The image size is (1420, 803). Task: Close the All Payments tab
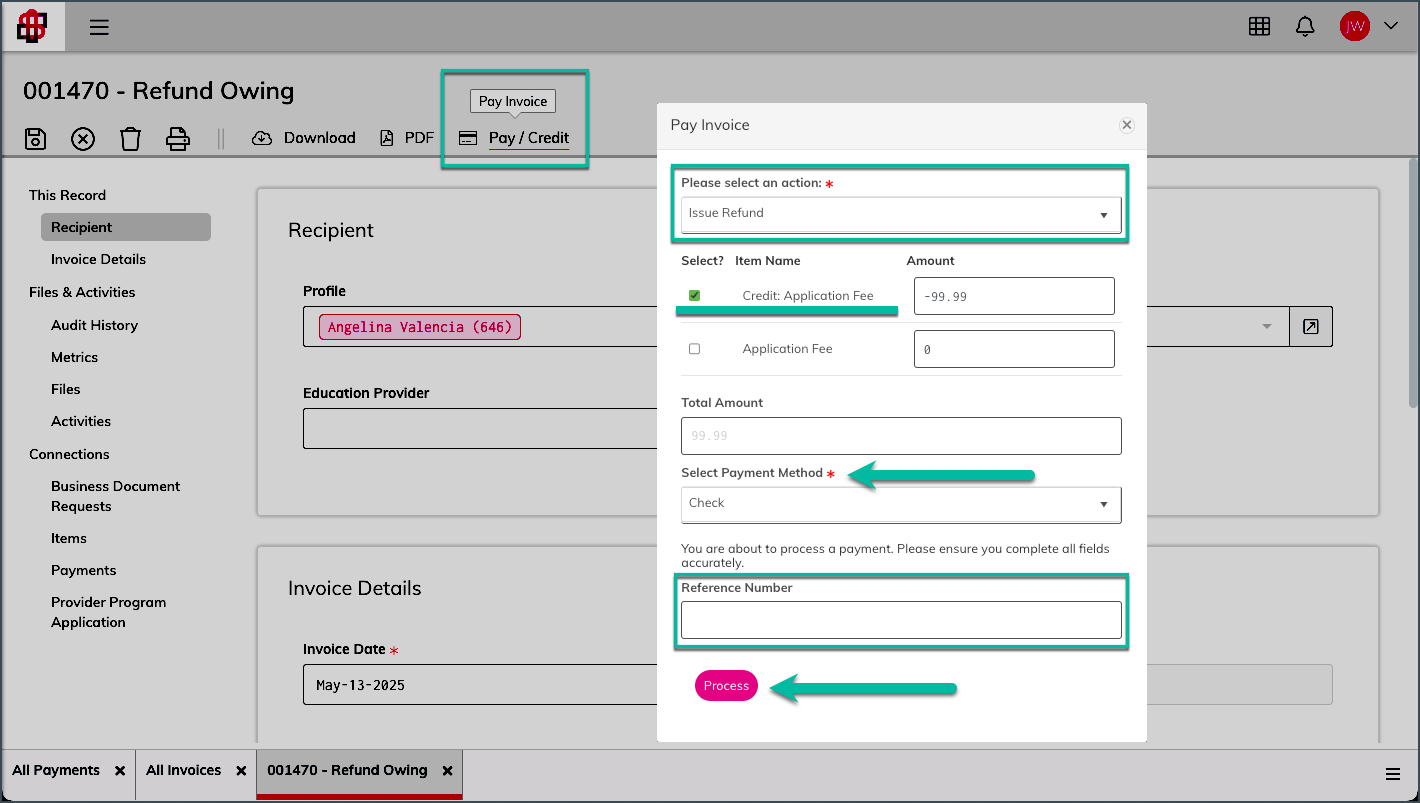[x=120, y=771]
